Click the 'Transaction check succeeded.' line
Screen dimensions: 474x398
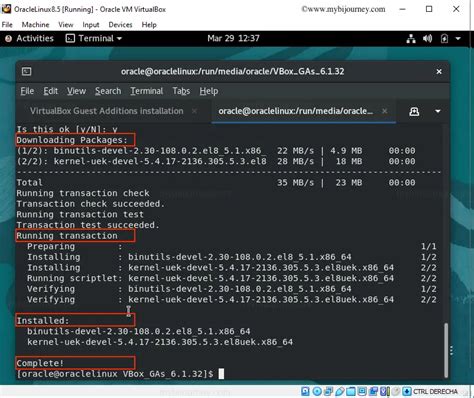coord(90,204)
